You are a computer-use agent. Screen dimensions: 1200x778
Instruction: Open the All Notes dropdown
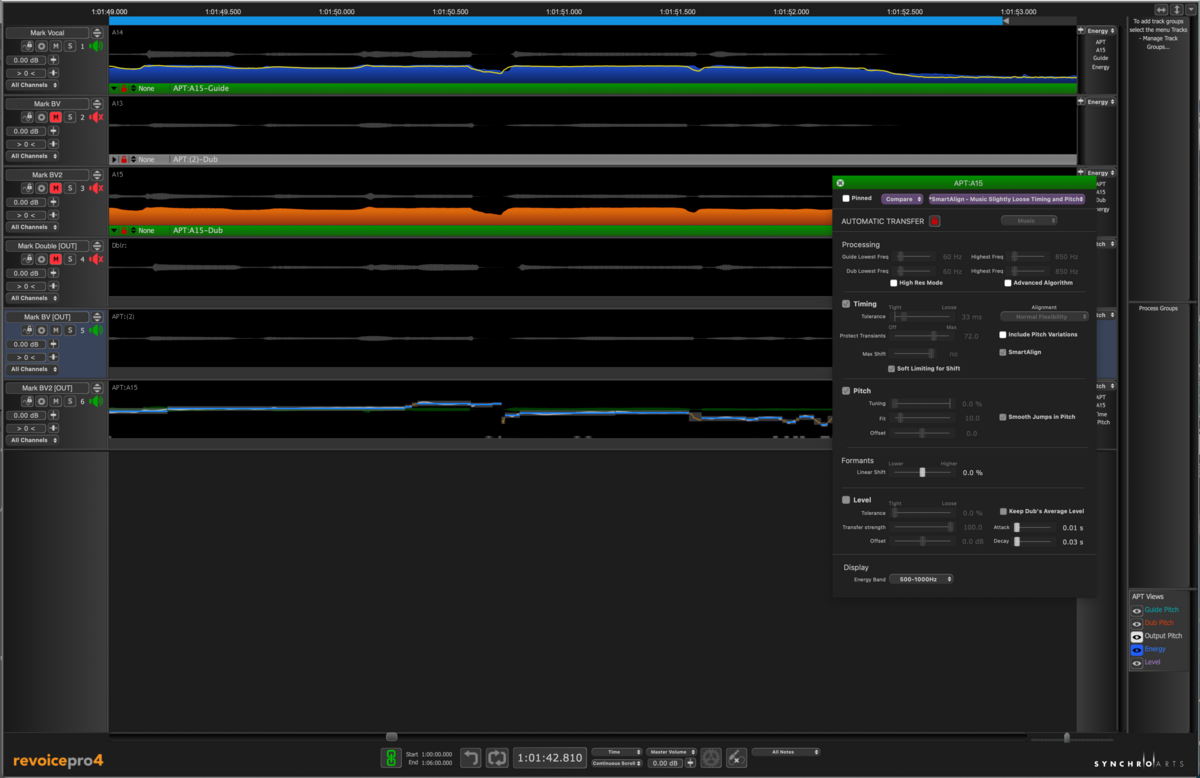[x=786, y=751]
